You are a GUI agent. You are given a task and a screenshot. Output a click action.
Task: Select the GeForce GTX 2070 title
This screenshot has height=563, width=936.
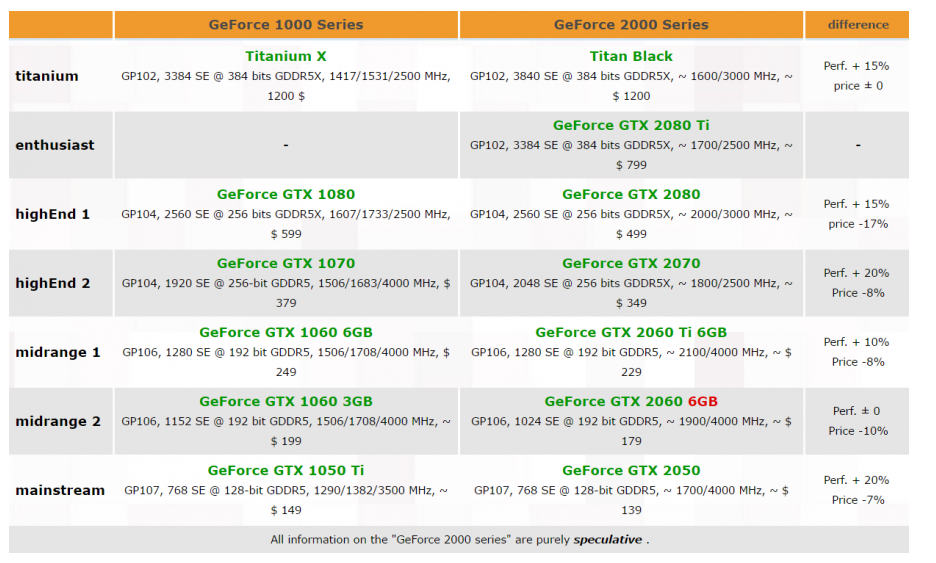coord(631,263)
